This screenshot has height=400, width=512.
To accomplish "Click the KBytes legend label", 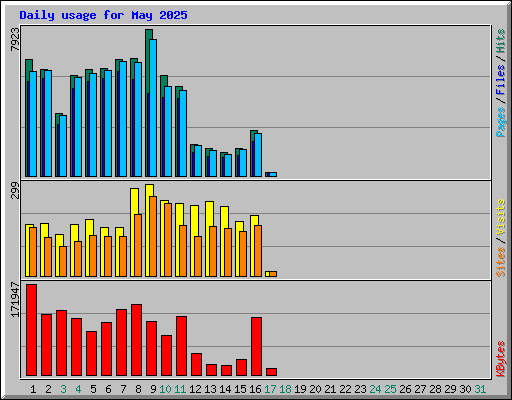I will (501, 359).
